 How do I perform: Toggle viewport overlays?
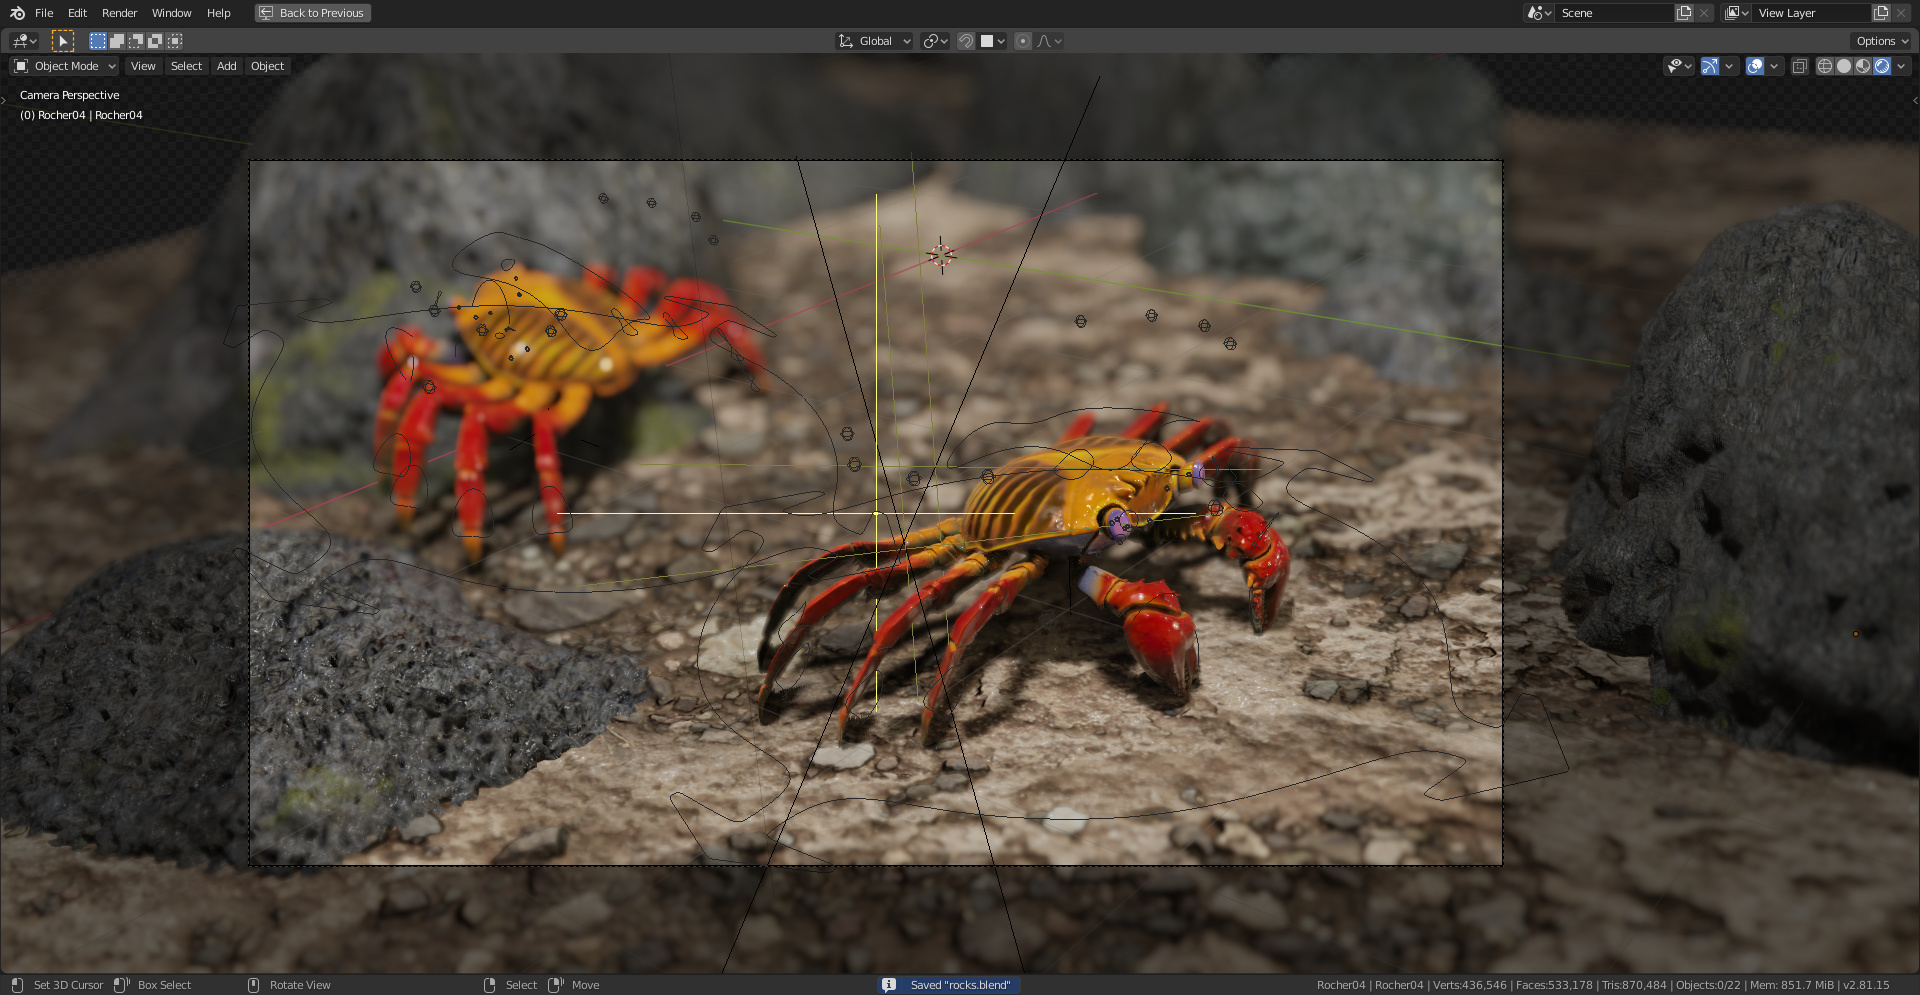click(1755, 66)
